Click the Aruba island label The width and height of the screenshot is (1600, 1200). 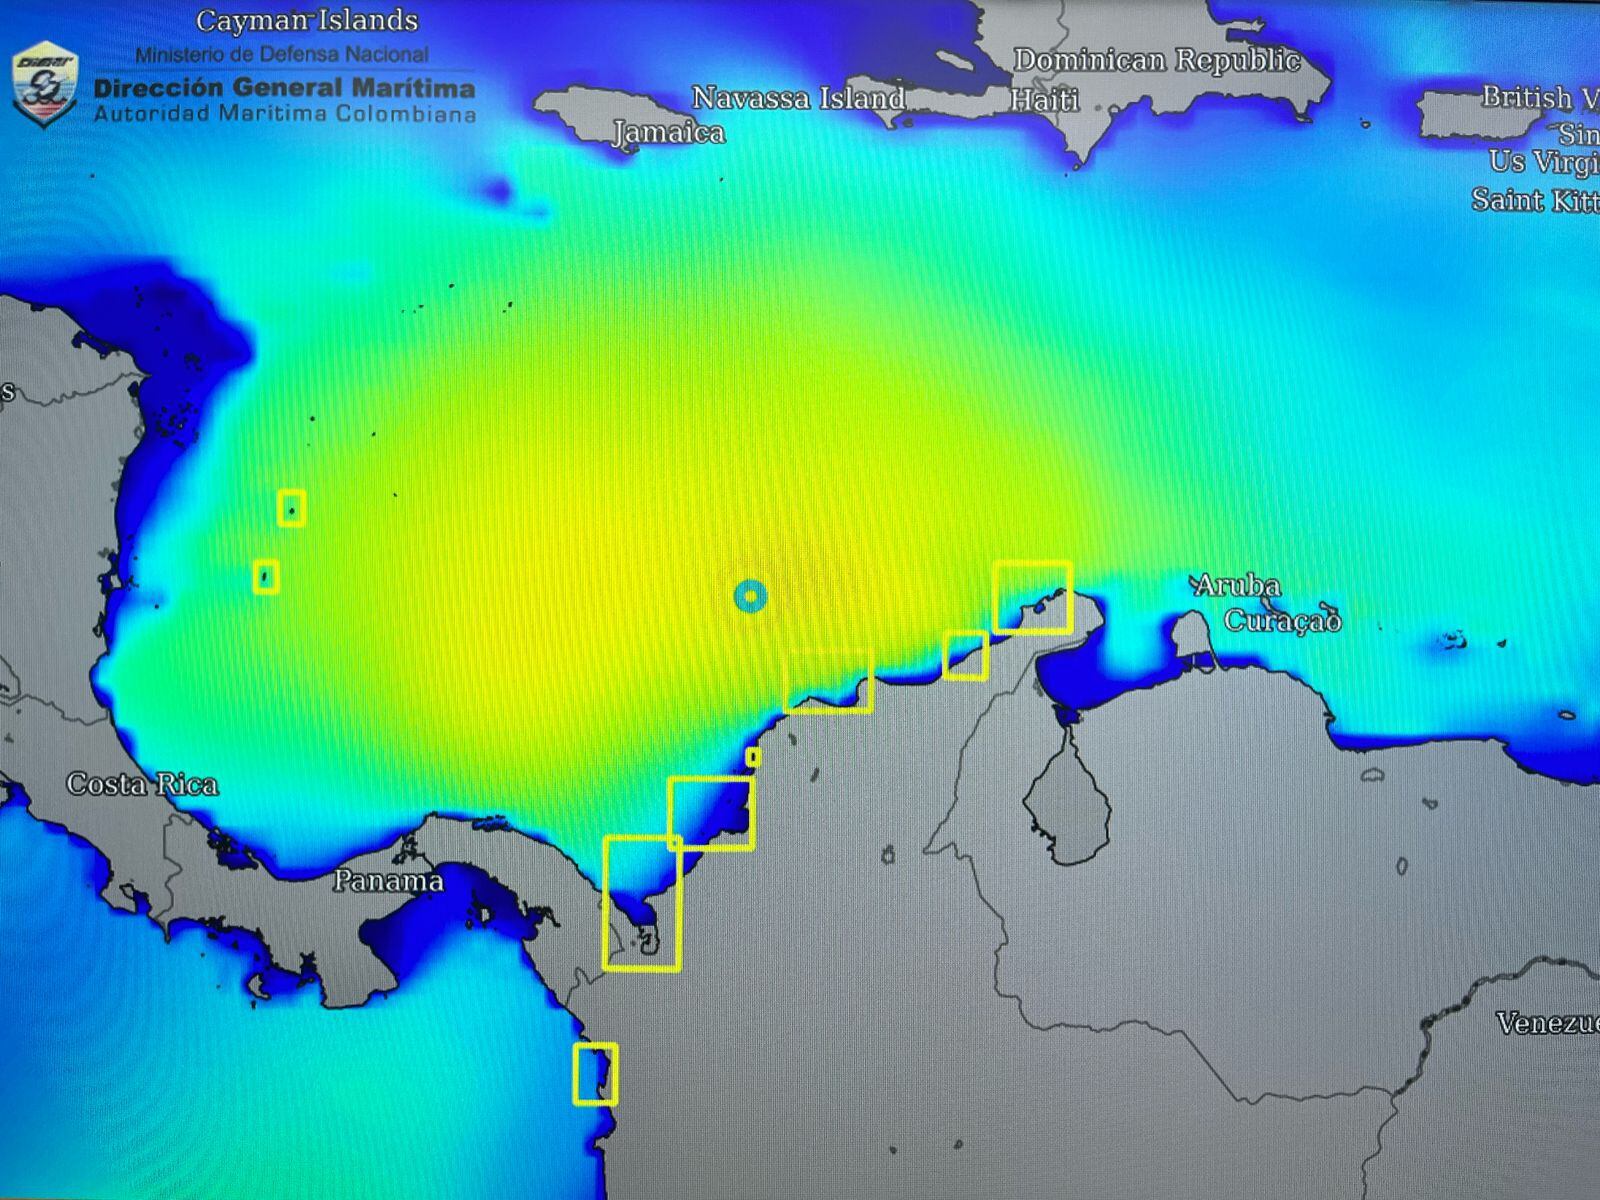(1238, 585)
